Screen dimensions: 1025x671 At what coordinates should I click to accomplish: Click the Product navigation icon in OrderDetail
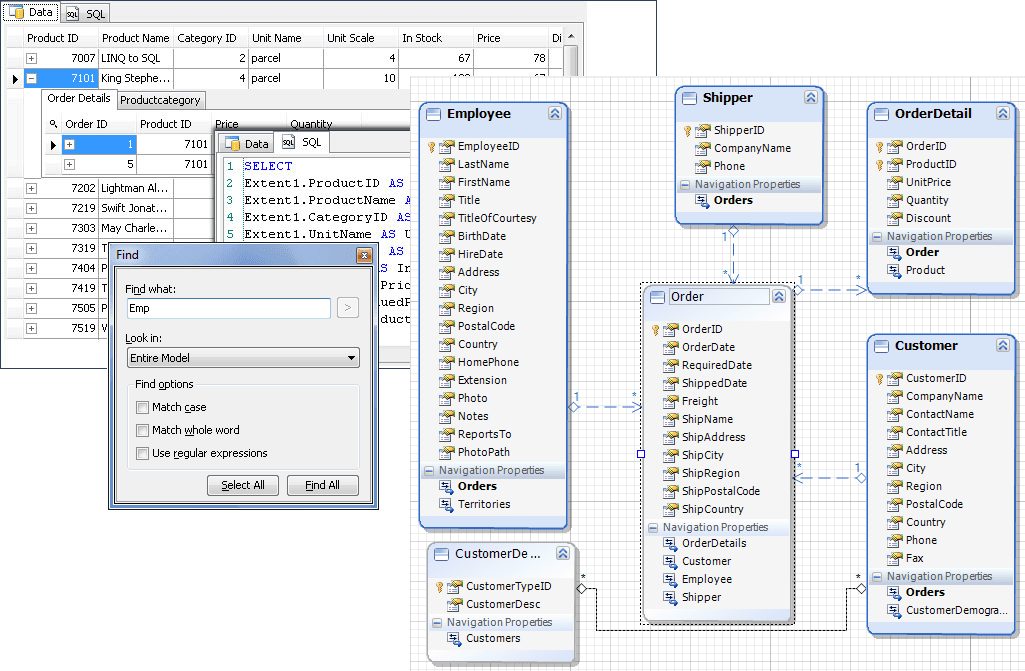tap(894, 270)
